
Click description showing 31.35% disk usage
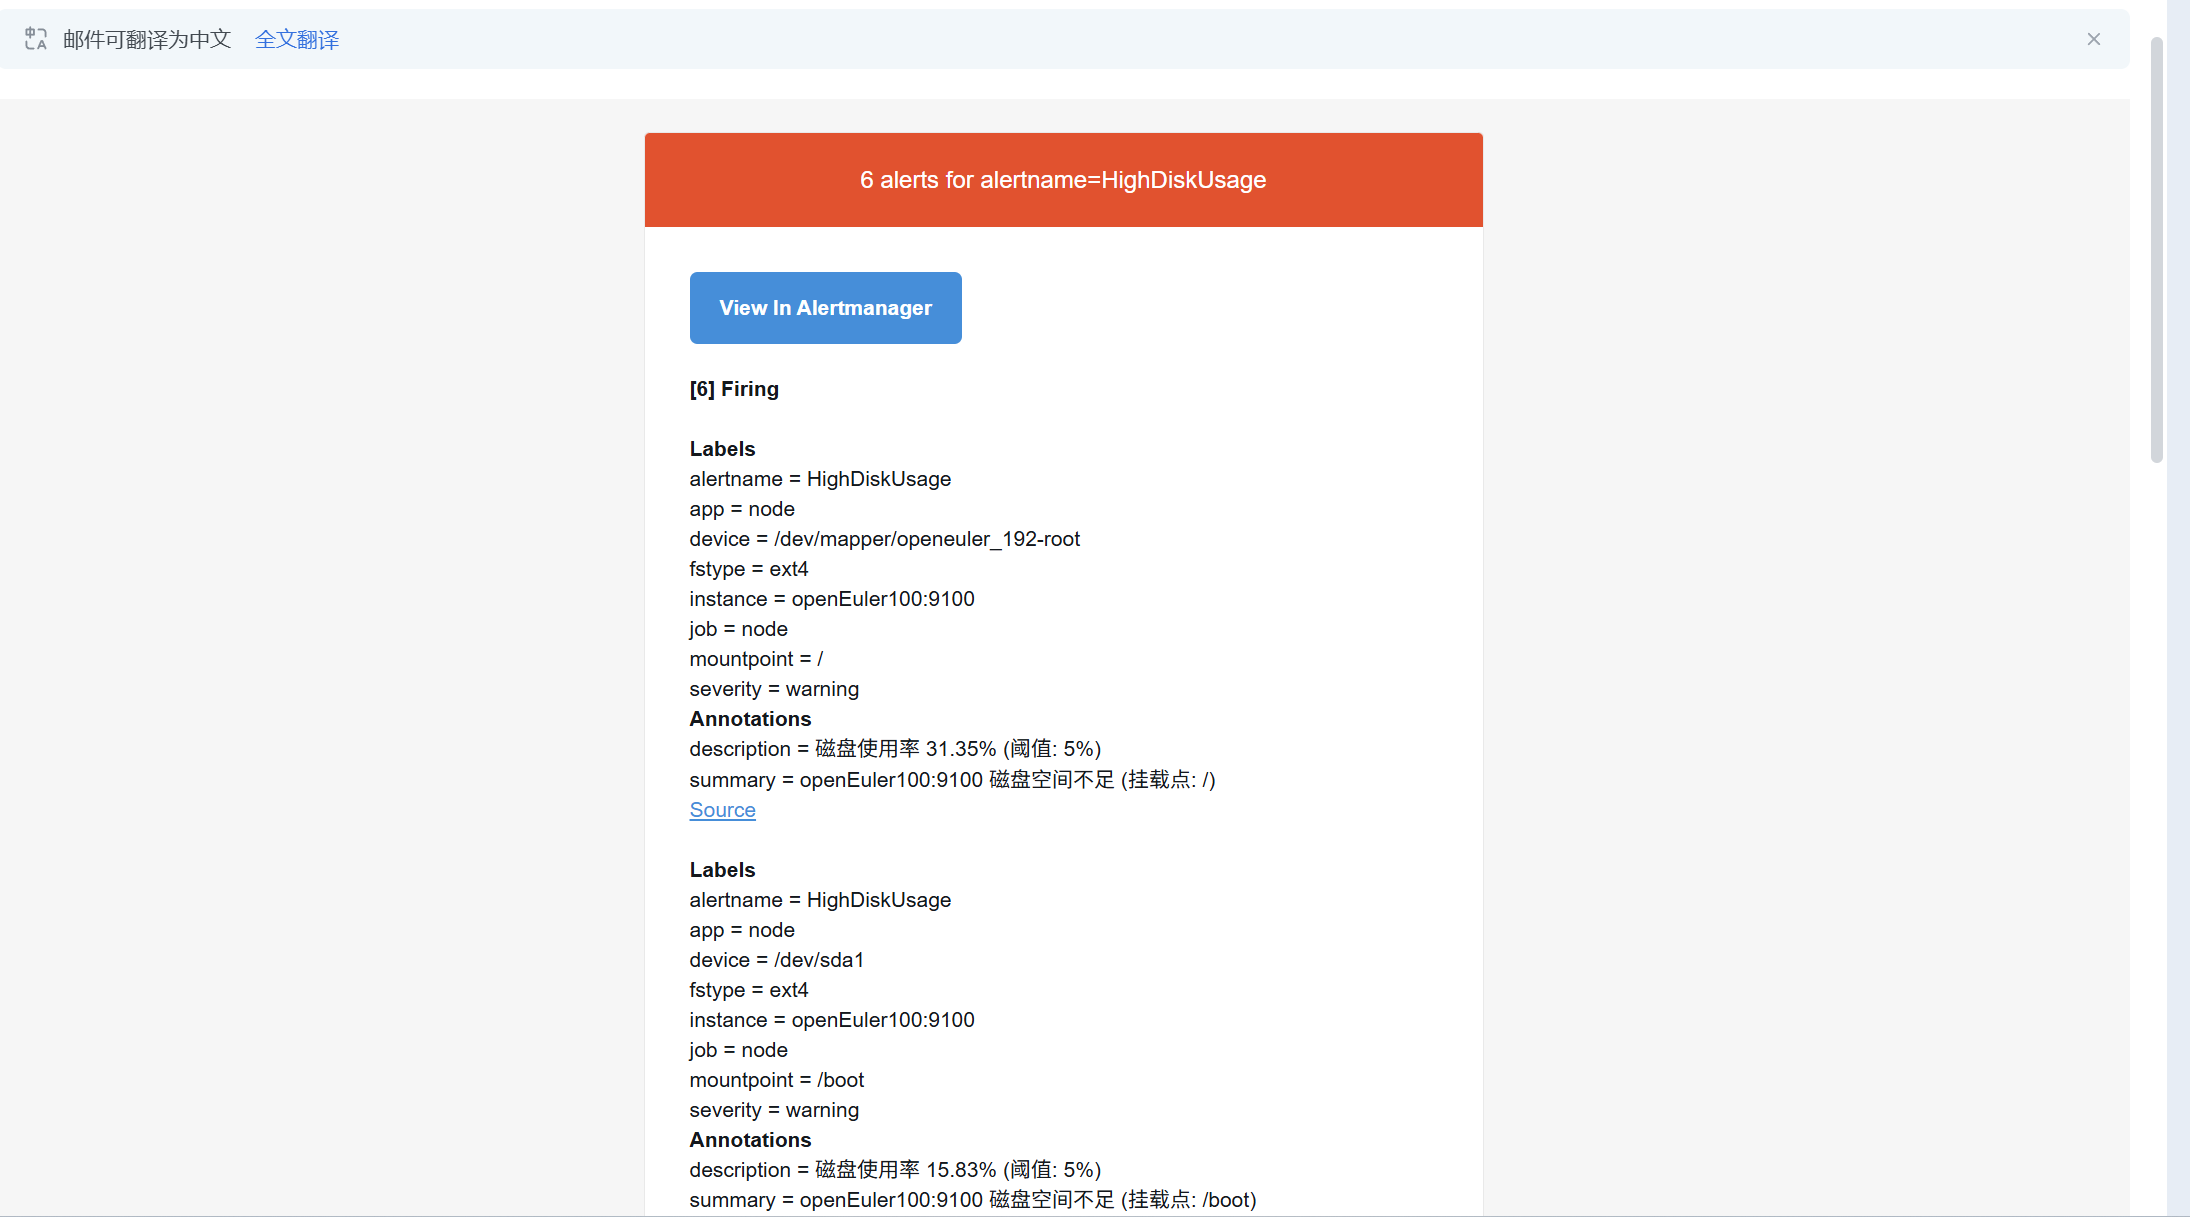(x=894, y=749)
